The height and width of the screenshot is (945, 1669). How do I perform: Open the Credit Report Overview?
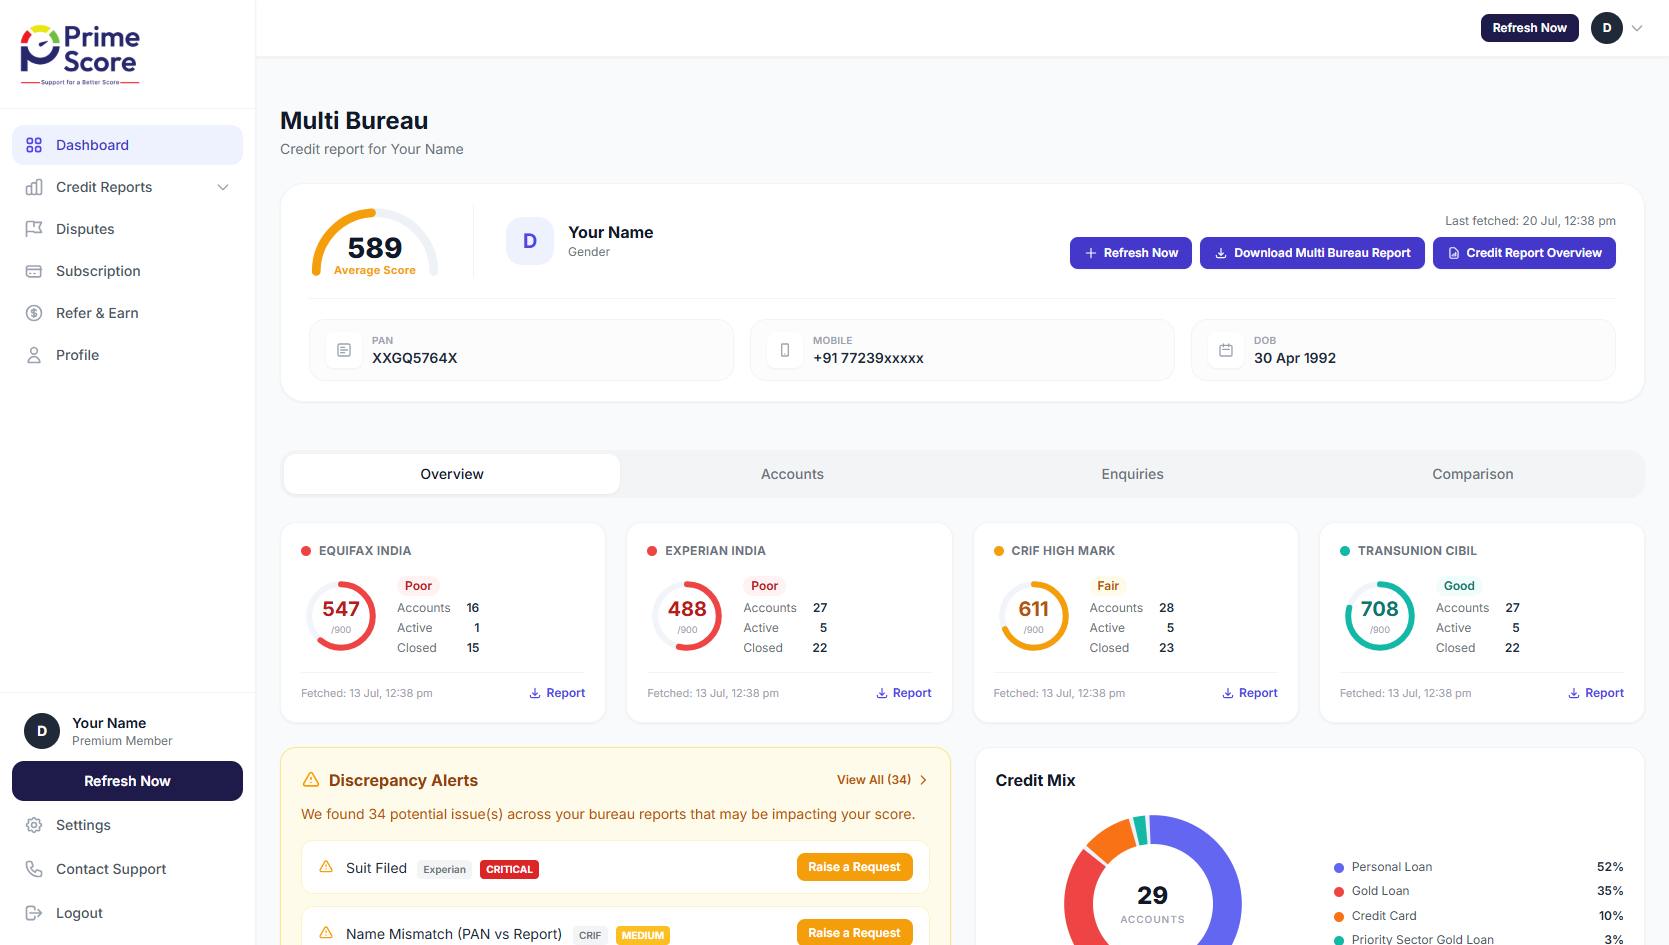pos(1524,253)
